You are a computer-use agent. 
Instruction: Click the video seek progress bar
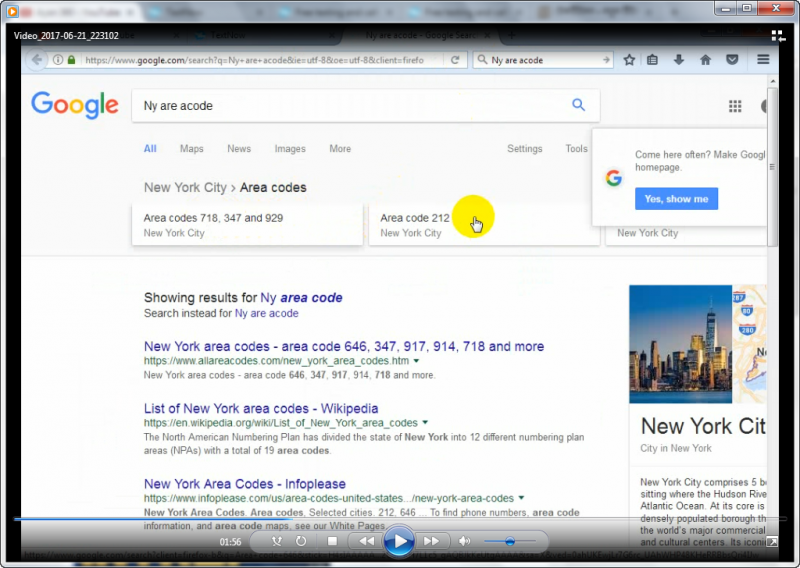(400, 519)
